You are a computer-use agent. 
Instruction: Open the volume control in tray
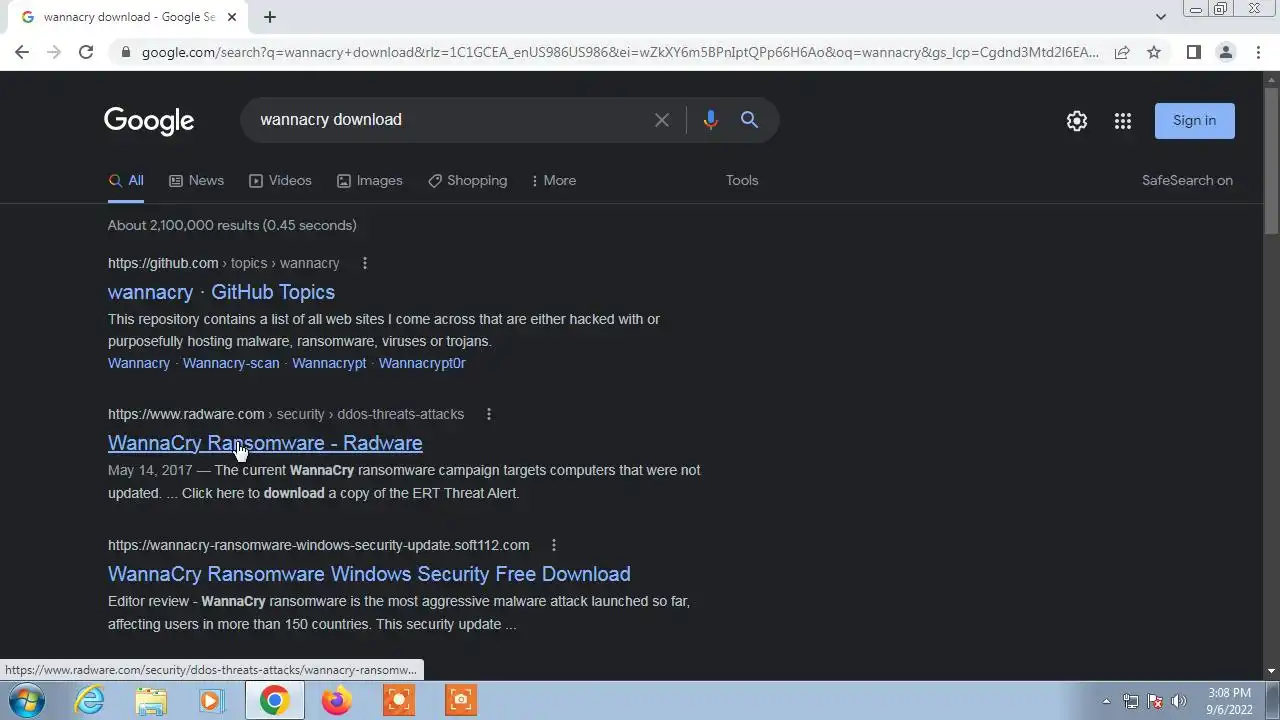1179,701
